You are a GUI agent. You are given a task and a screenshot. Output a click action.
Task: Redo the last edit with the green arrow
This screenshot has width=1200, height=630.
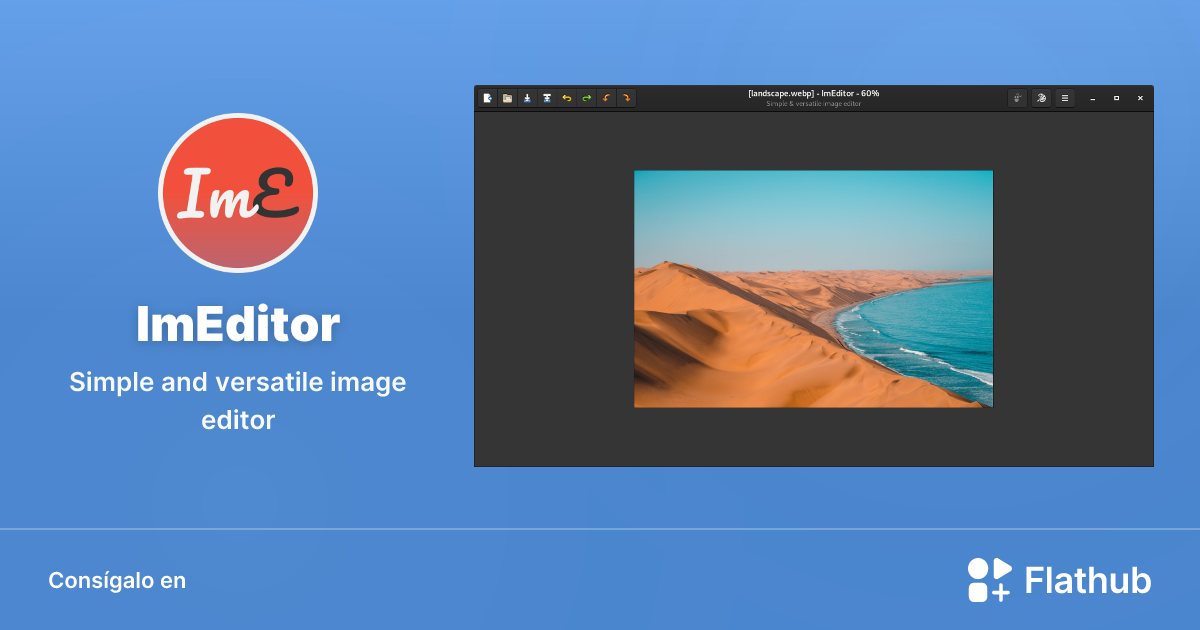tap(587, 98)
